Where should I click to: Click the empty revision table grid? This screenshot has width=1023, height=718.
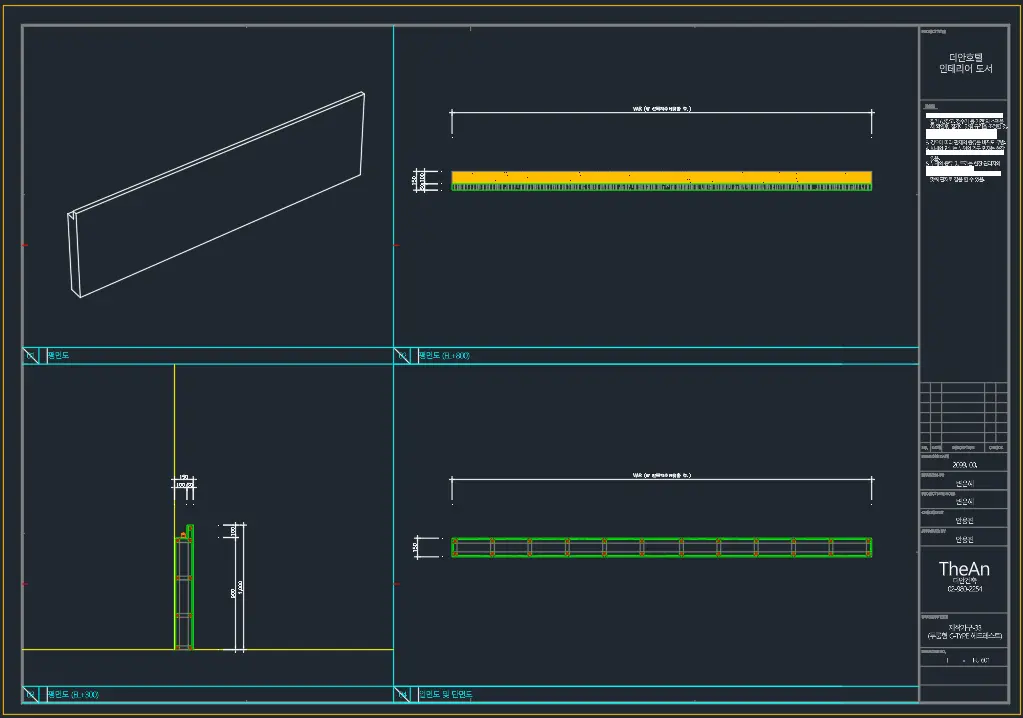tap(964, 413)
